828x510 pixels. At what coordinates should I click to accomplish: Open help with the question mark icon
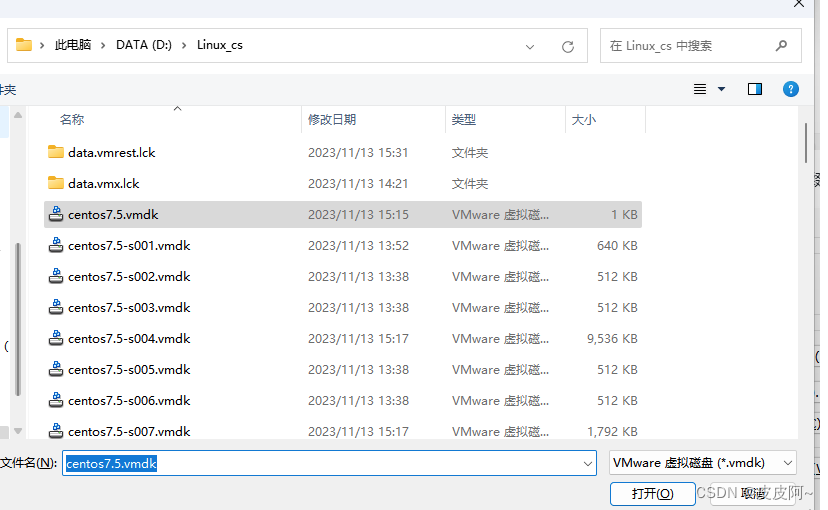pyautogui.click(x=791, y=89)
